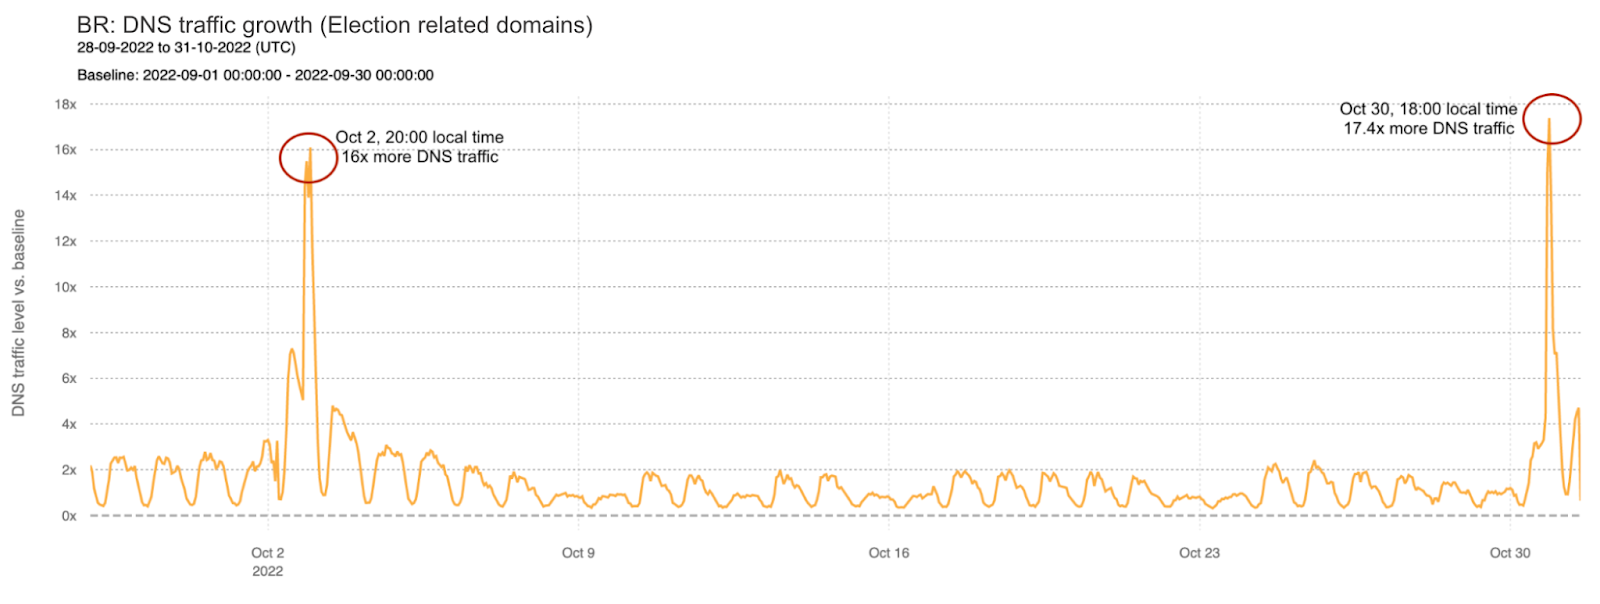Click the 6x y-axis tick label
Viewport: 1600px width, 604px height.
click(69, 378)
